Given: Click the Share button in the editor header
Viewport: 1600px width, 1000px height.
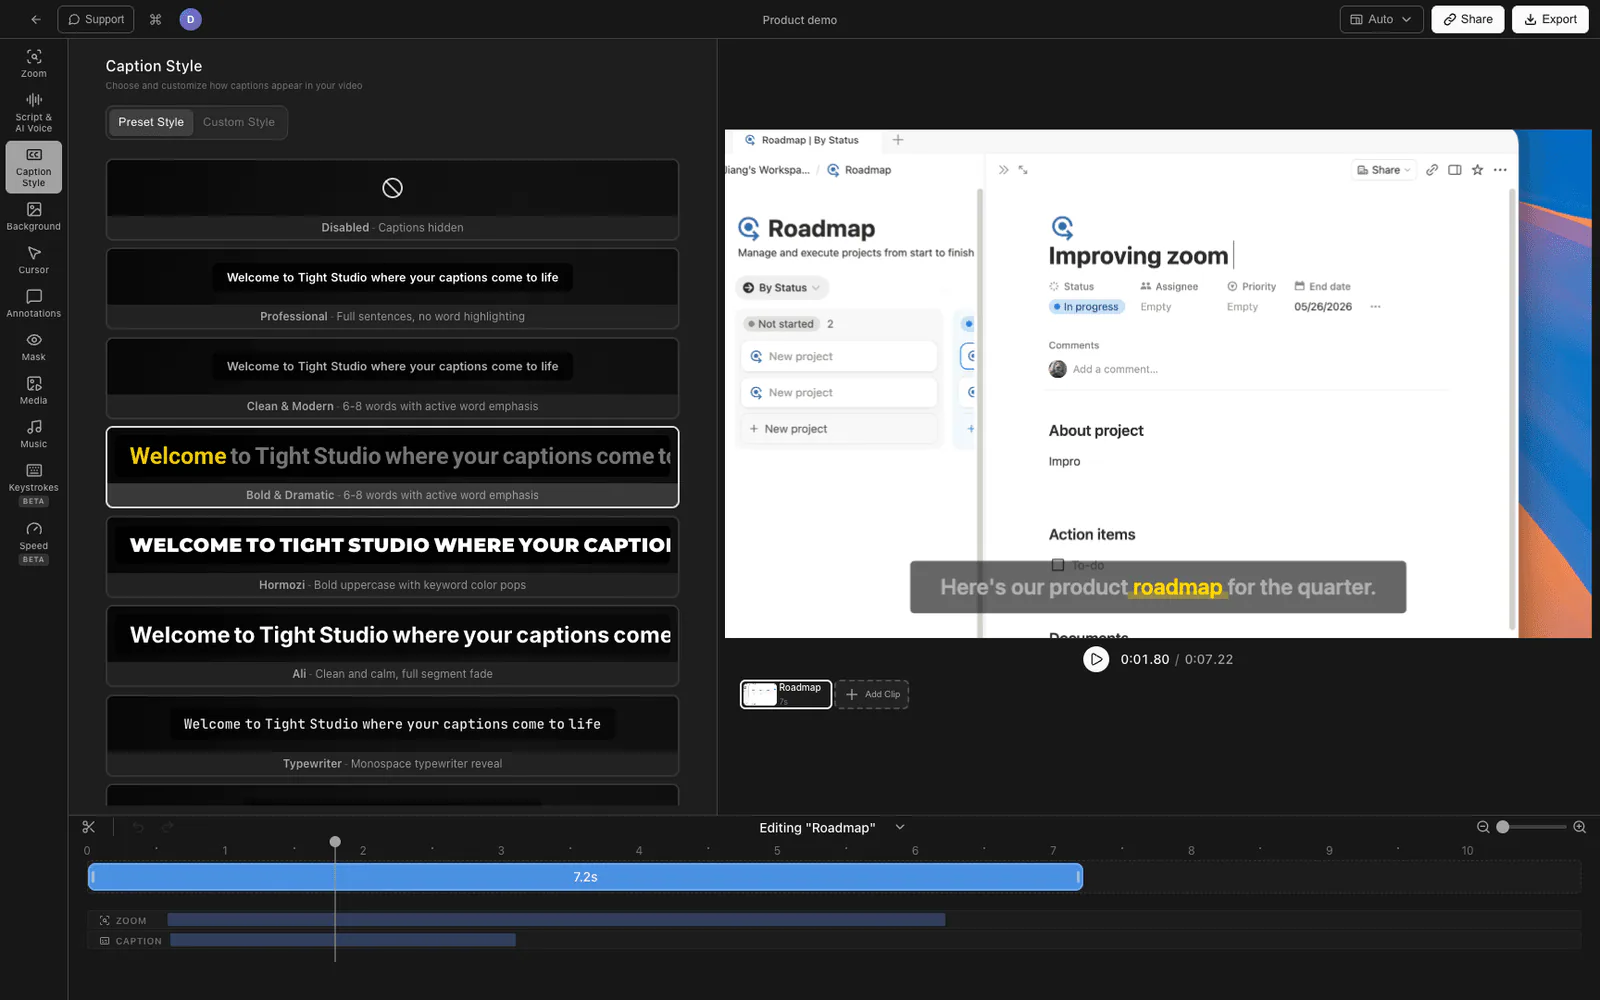Looking at the screenshot, I should pyautogui.click(x=1467, y=19).
